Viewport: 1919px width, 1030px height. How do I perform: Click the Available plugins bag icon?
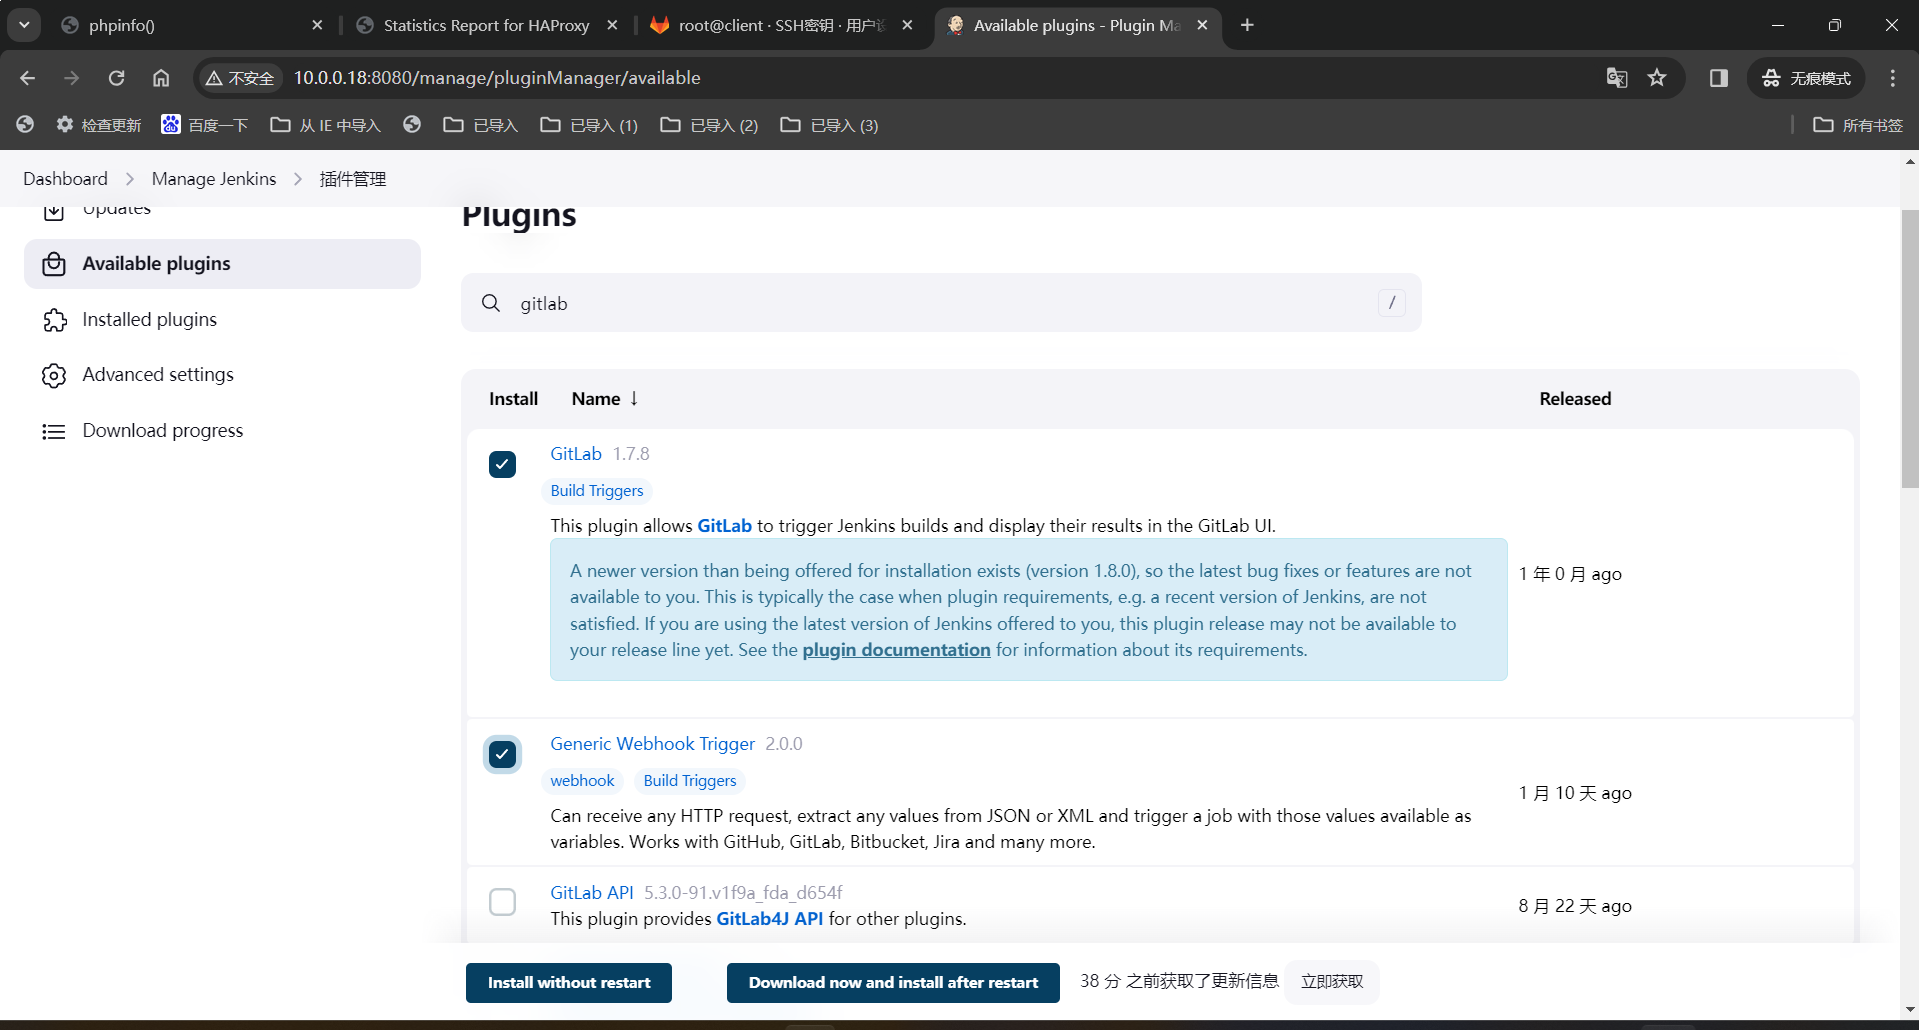(54, 264)
